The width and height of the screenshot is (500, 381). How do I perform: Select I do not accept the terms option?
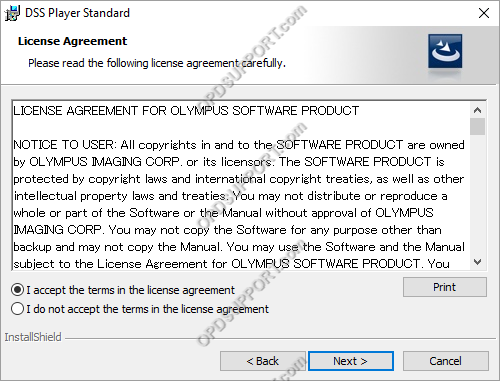17,309
